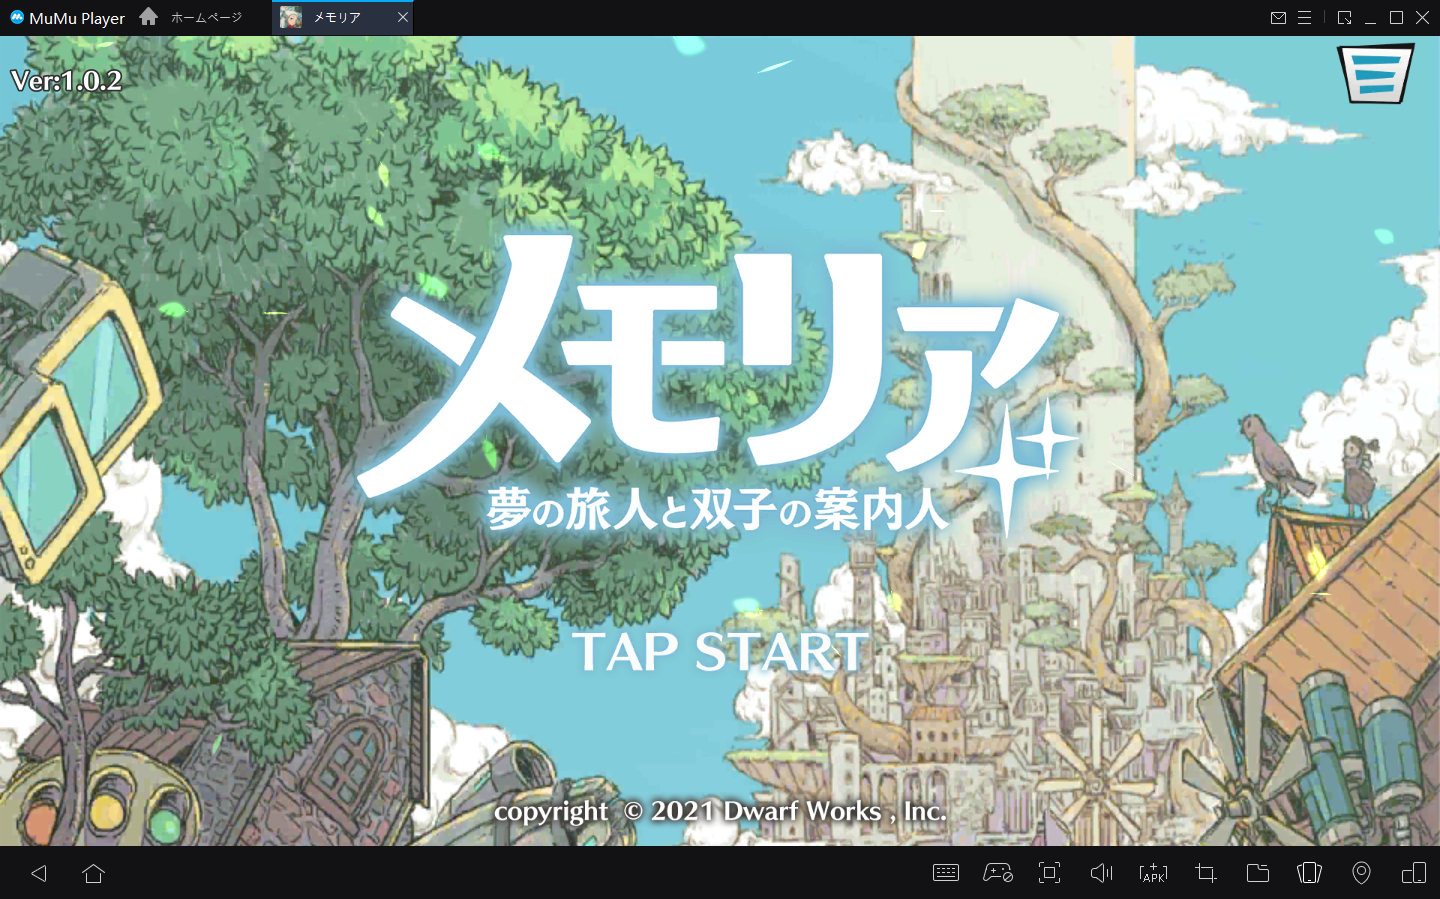Click the copyright 2021 Dwarf Works text

720,811
